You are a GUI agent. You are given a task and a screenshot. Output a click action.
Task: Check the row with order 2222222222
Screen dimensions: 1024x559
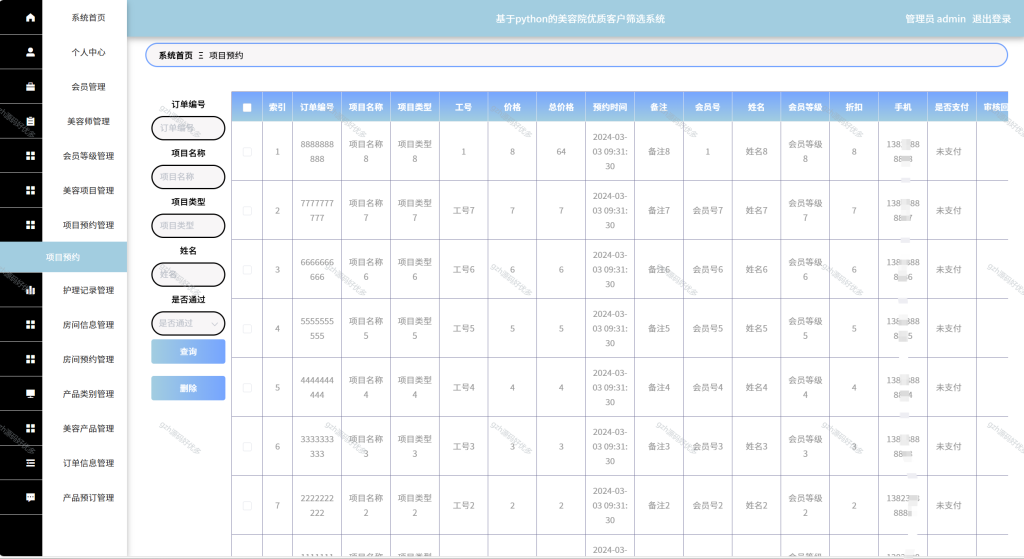(x=247, y=505)
